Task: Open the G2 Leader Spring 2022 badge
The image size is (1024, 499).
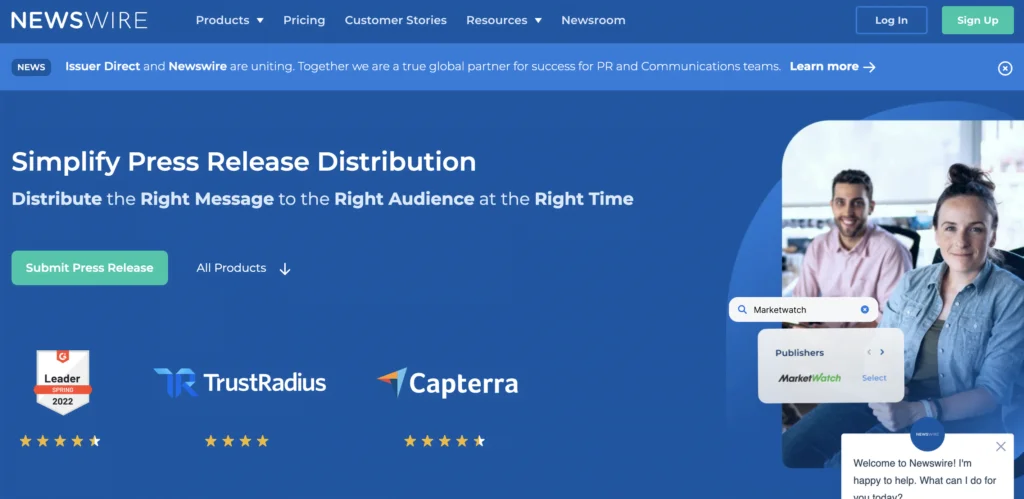Action: [63, 382]
